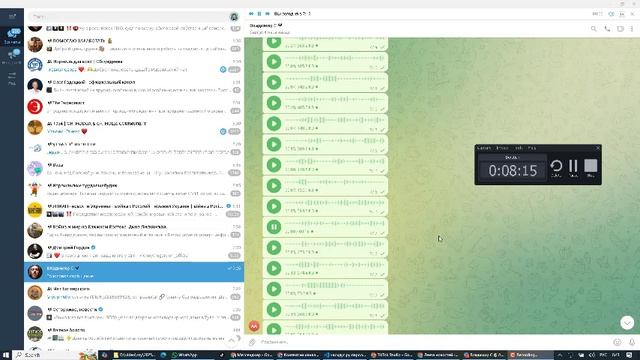Open the taskbar clock
The image size is (640, 360).
click(616, 355)
